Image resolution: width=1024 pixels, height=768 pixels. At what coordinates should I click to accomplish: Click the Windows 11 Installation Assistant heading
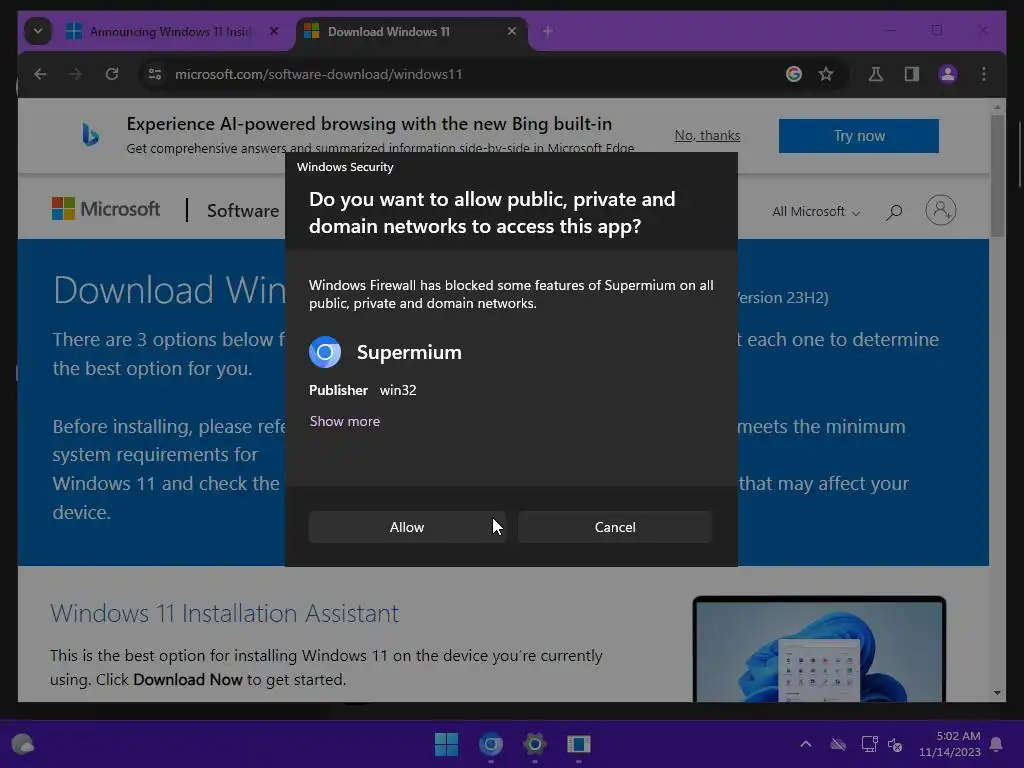(x=225, y=613)
